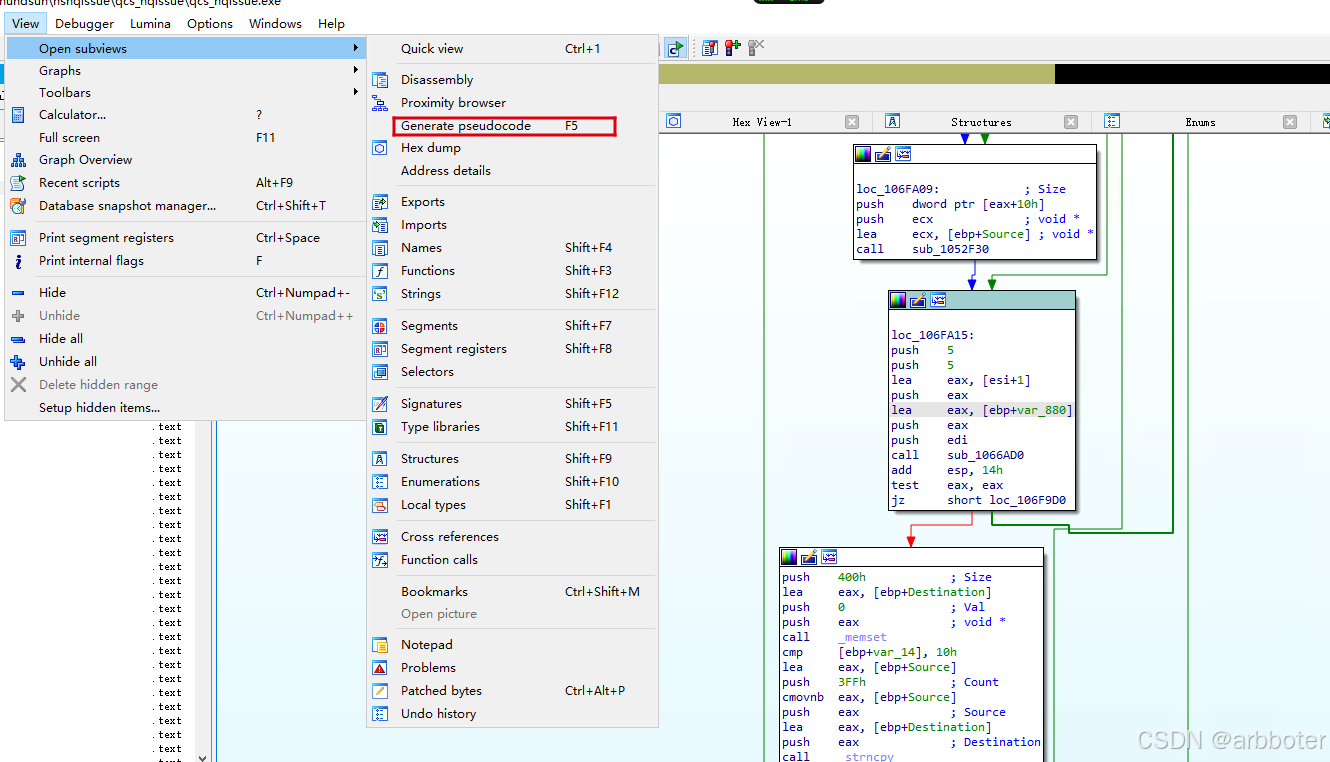Set node color on loc_106FA09 block
This screenshot has height=762, width=1330.
tap(863, 154)
